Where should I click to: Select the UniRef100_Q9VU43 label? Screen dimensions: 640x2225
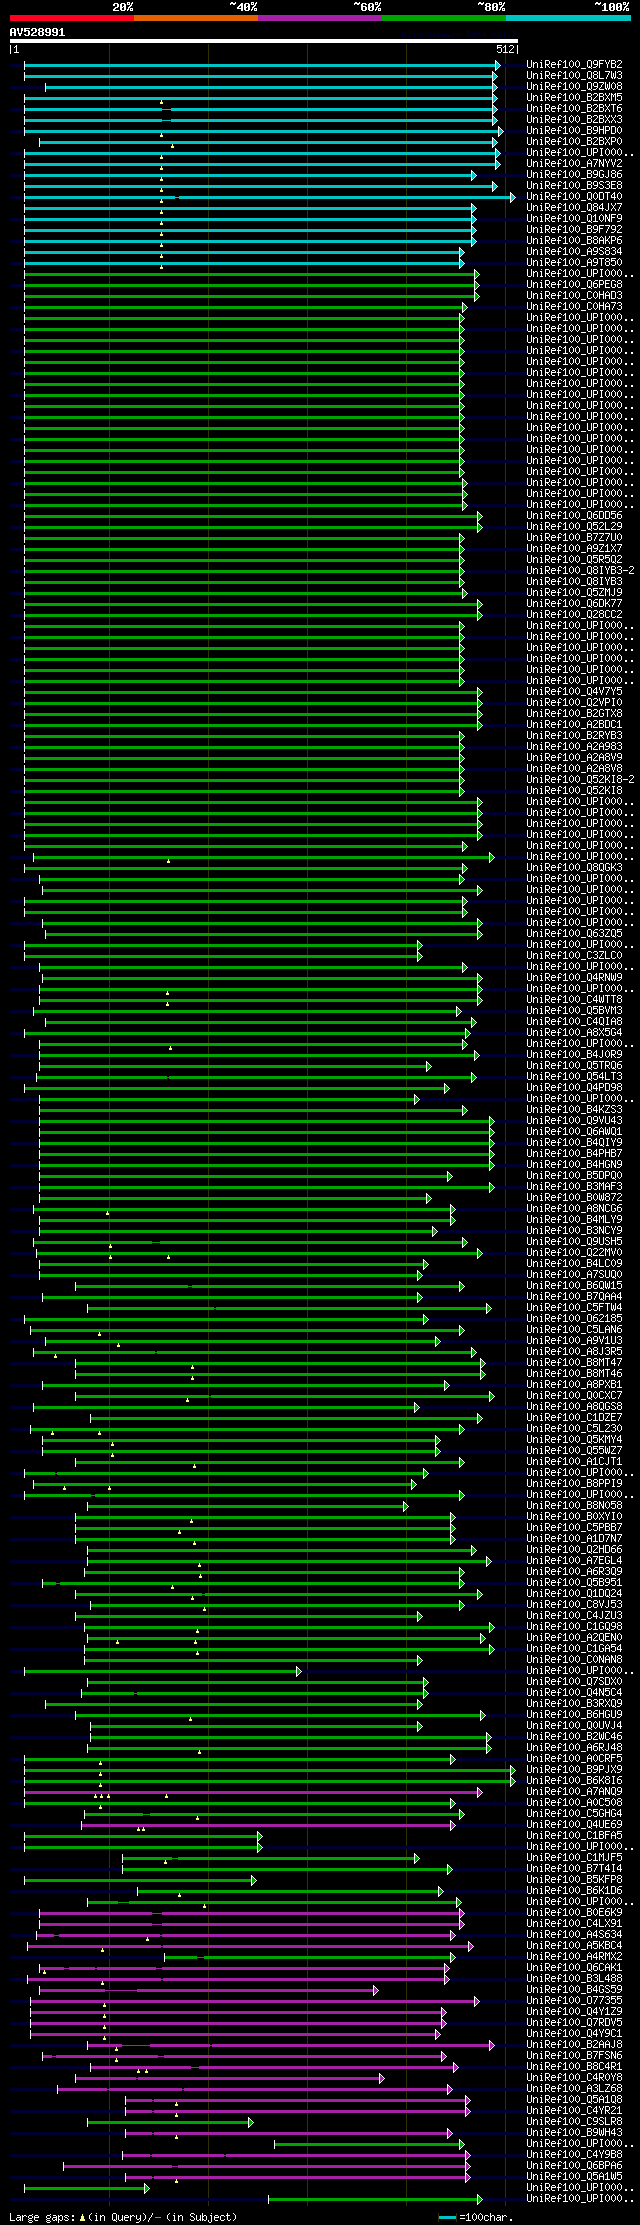pyautogui.click(x=574, y=1121)
